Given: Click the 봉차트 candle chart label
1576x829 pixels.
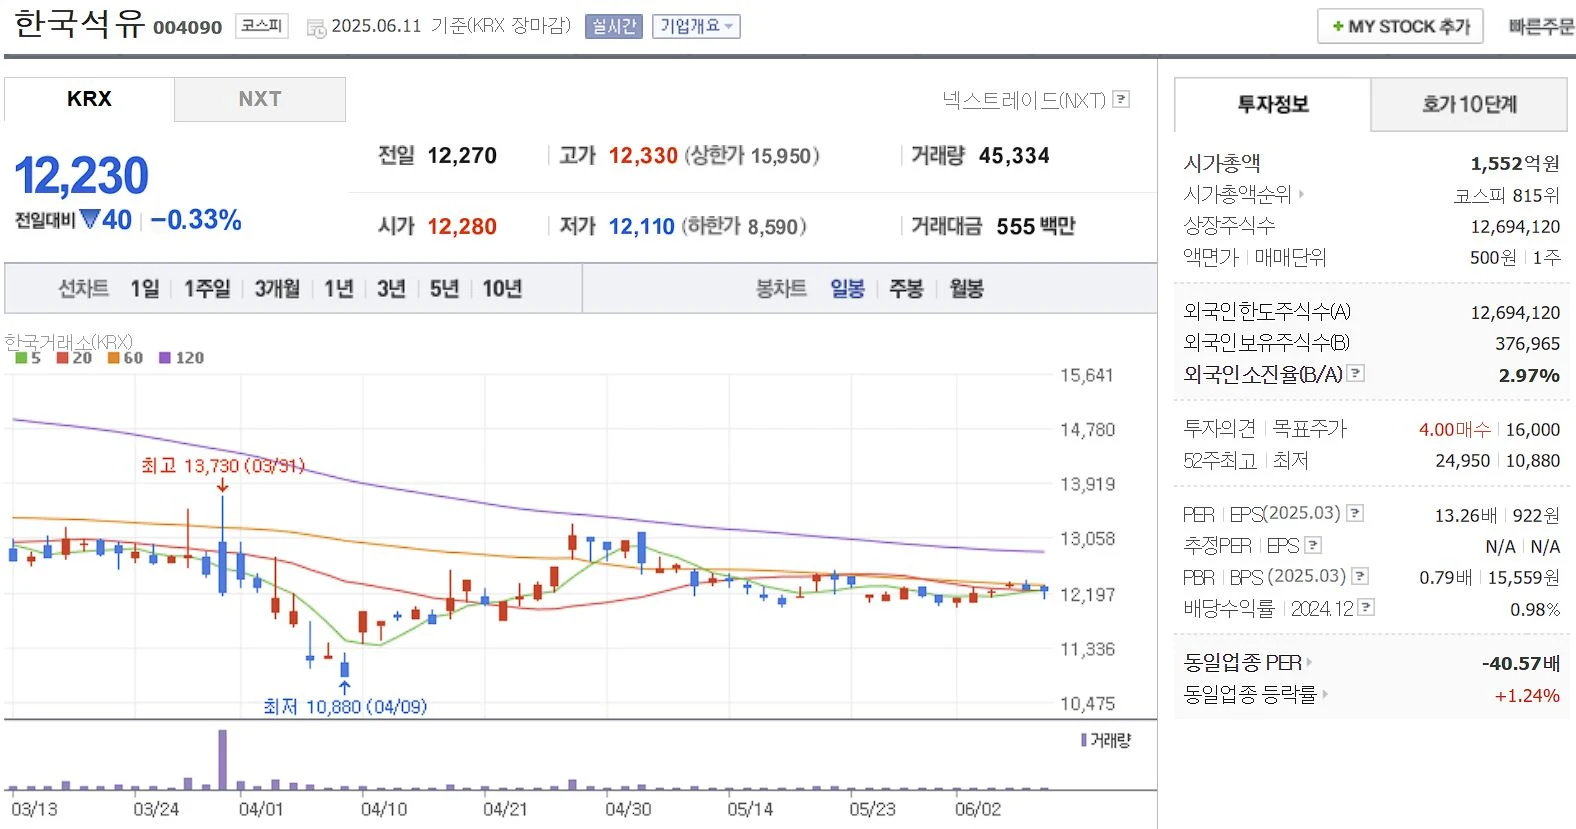Looking at the screenshot, I should point(781,289).
